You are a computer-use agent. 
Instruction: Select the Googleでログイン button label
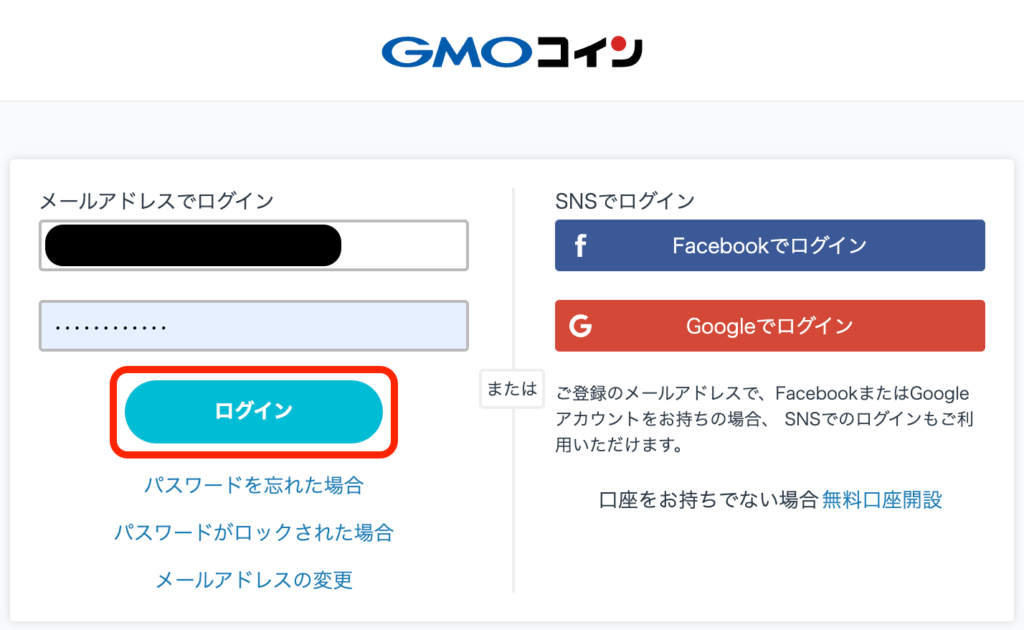769,326
